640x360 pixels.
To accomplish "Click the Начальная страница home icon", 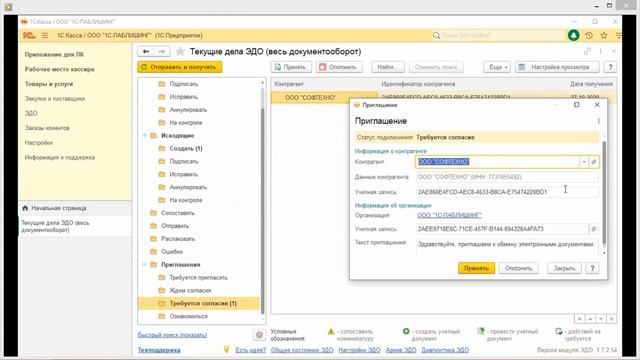I will (25, 208).
